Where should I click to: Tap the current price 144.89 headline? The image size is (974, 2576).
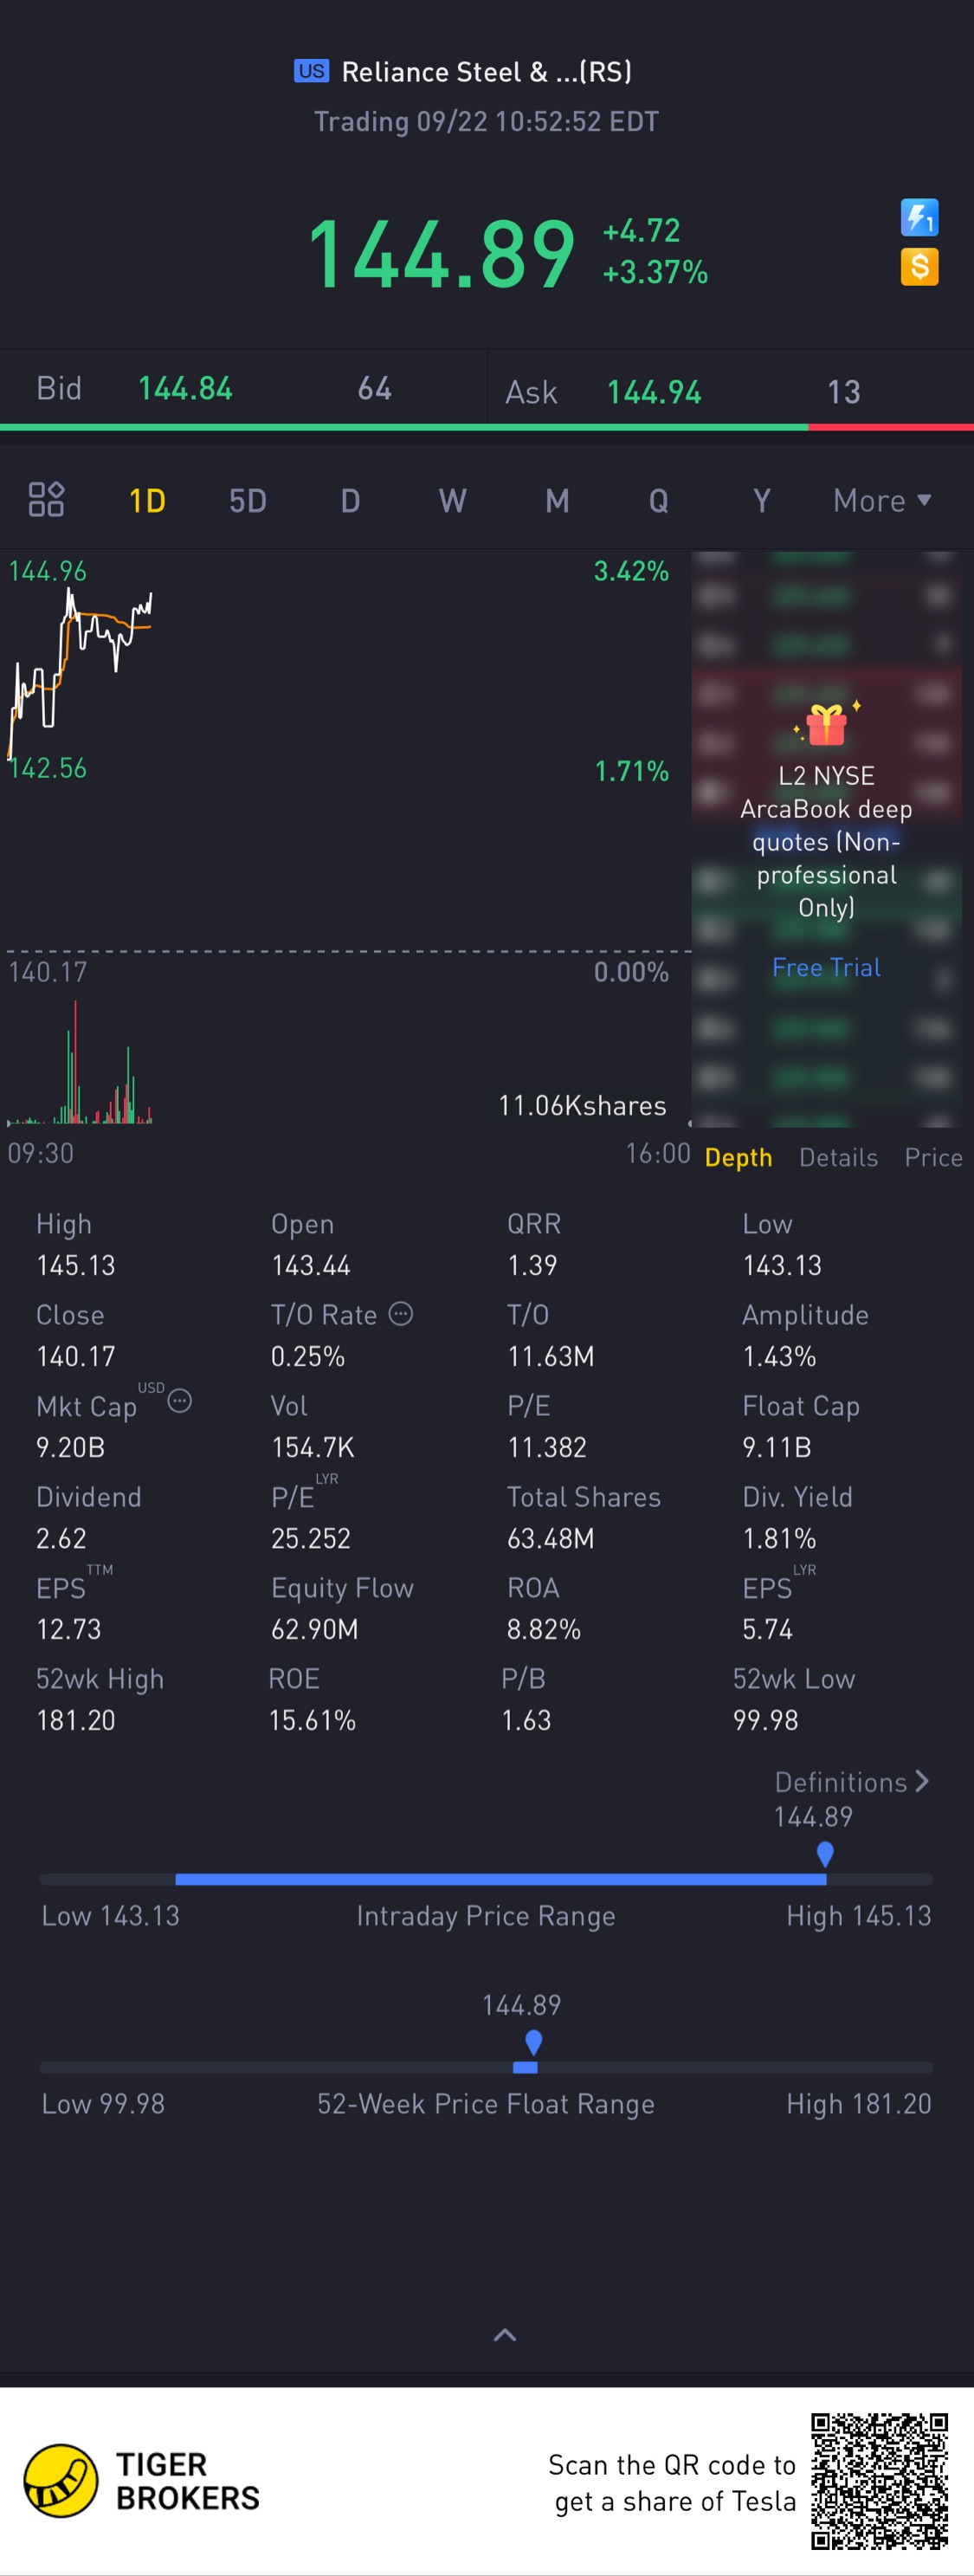[x=441, y=254]
